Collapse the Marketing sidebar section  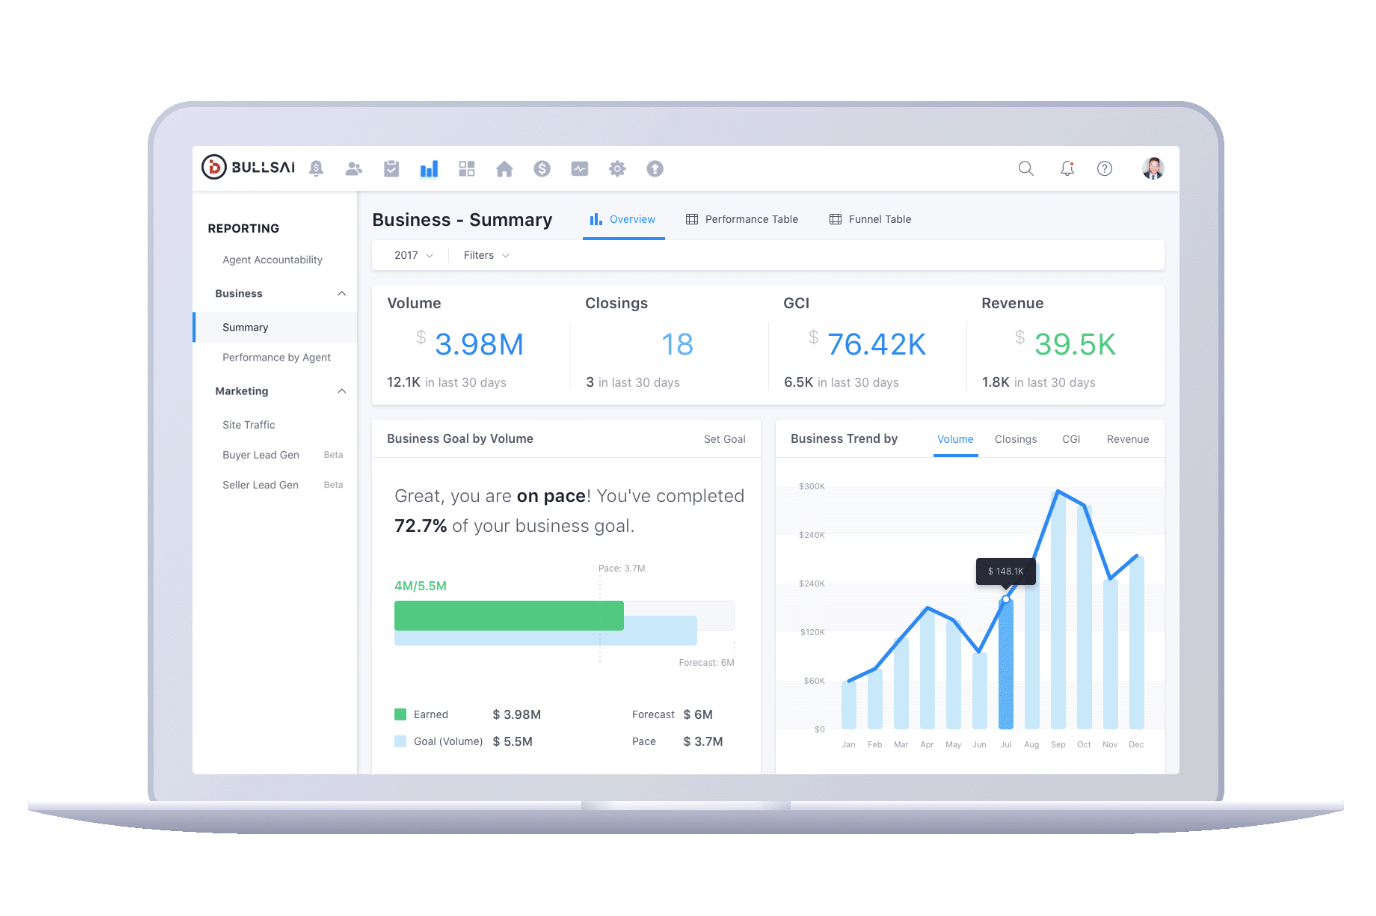pos(342,392)
